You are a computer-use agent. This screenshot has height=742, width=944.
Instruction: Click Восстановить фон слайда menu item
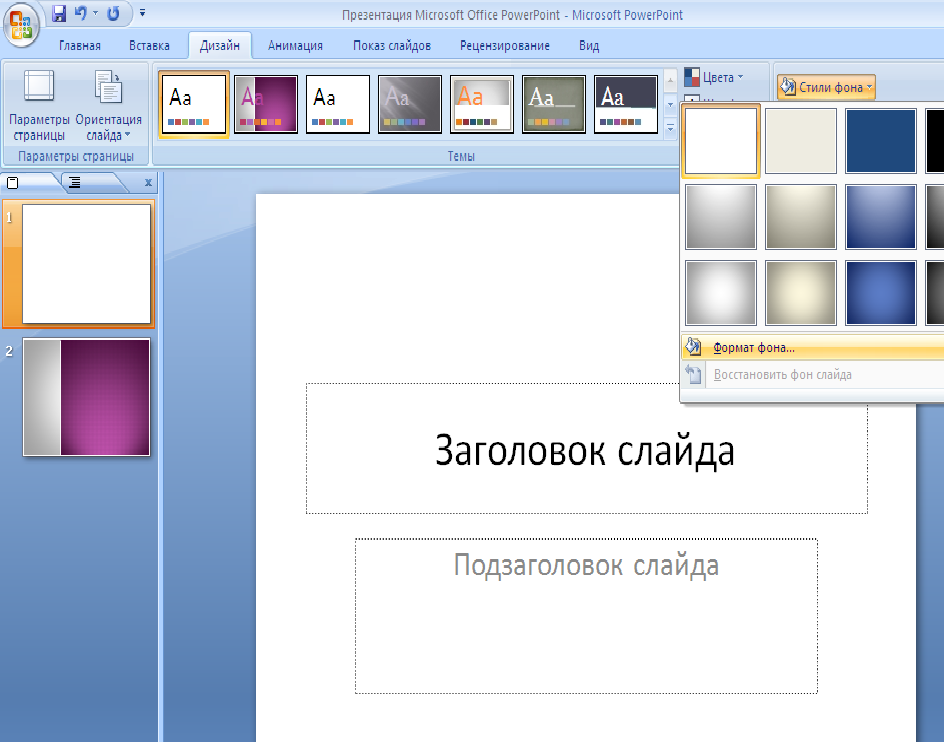click(813, 375)
